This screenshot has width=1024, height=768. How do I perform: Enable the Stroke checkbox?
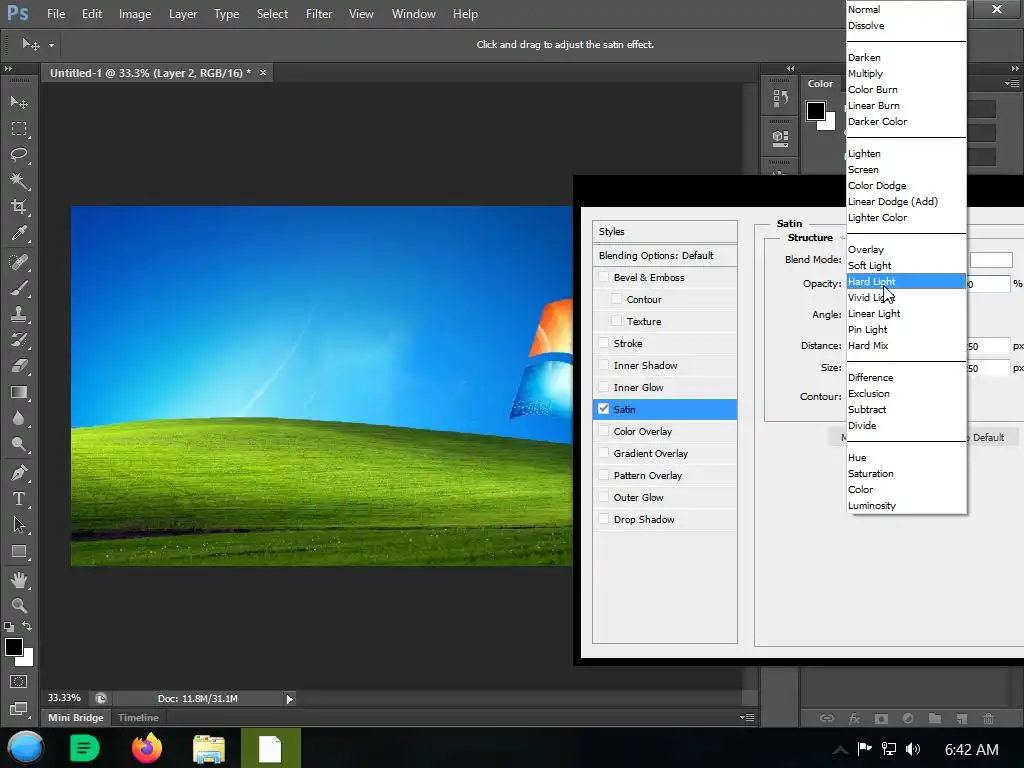(603, 343)
